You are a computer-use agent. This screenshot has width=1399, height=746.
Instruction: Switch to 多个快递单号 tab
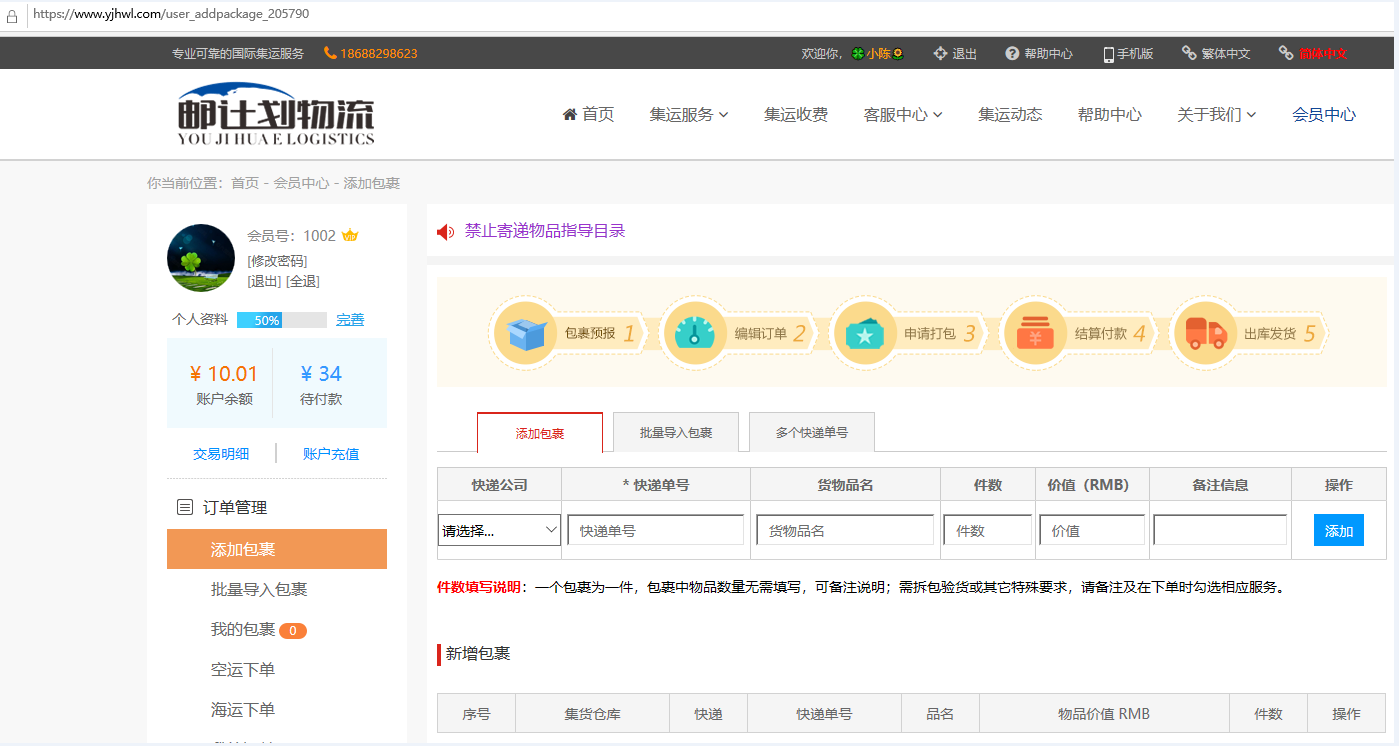pos(812,432)
